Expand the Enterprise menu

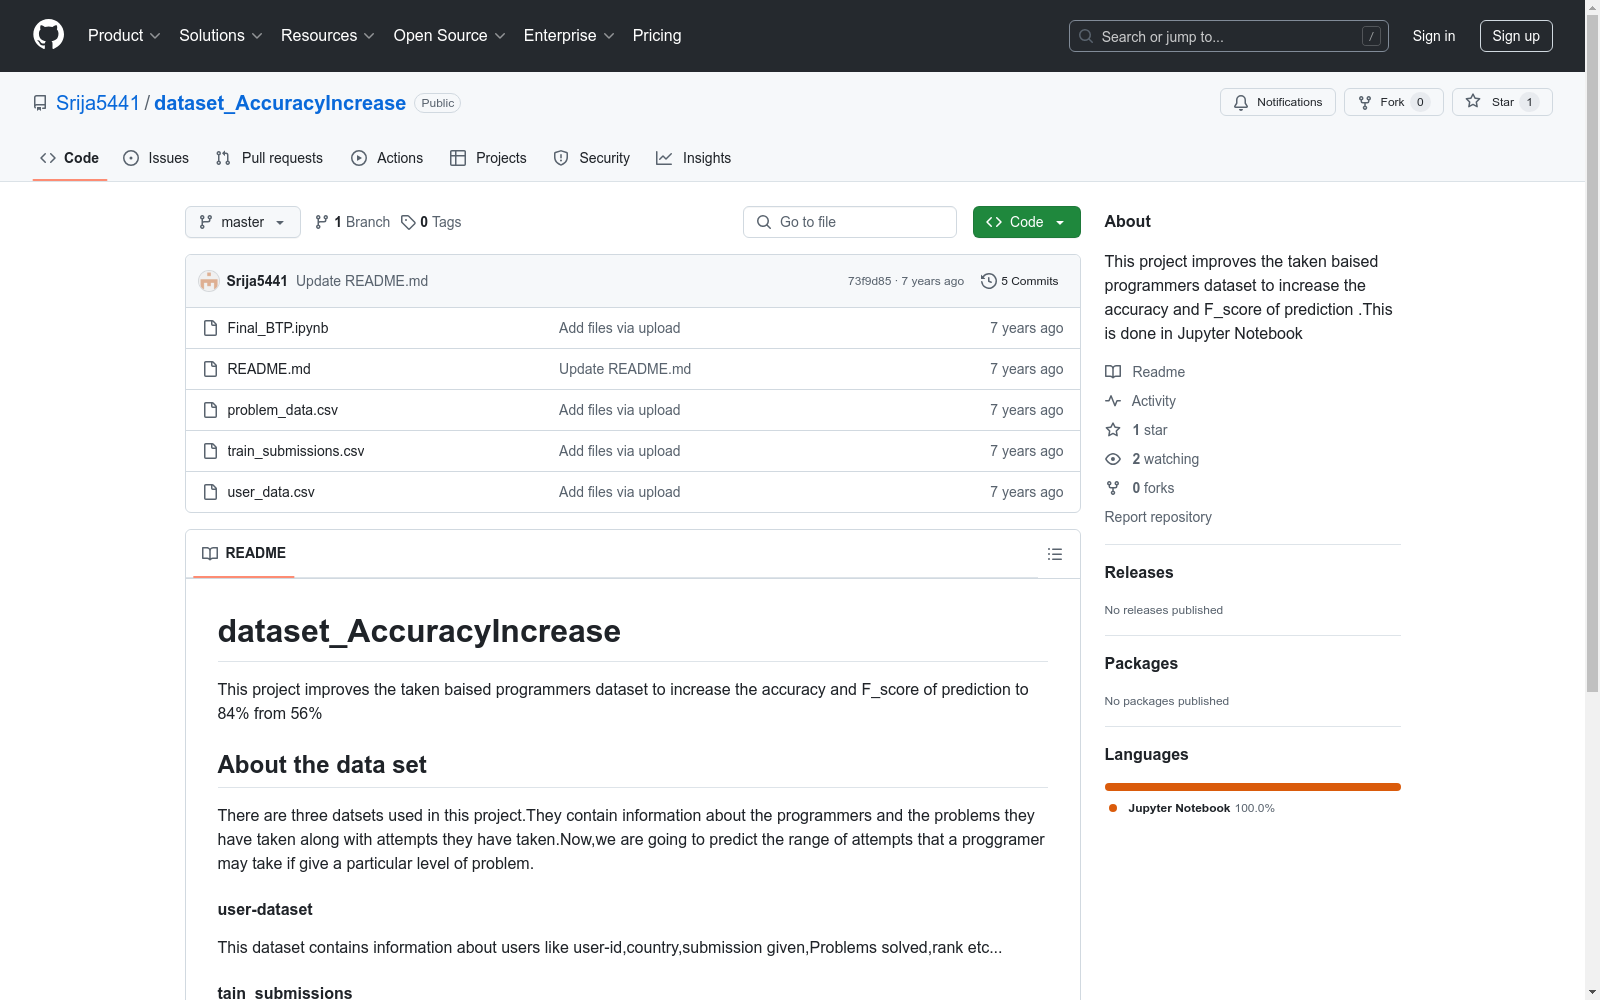pos(569,36)
